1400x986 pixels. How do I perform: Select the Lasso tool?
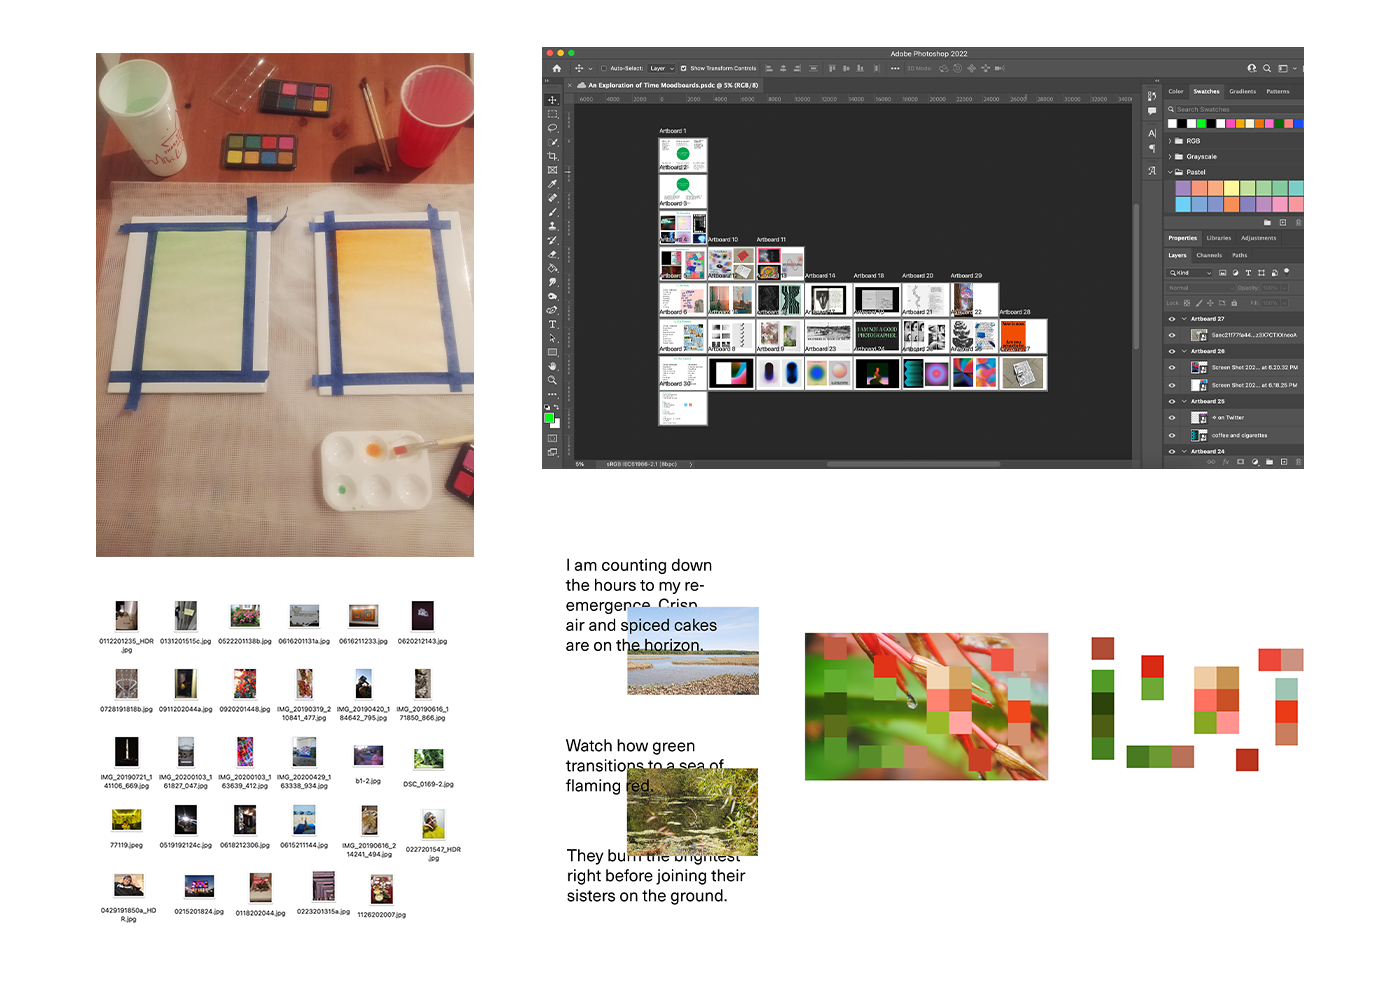(552, 128)
